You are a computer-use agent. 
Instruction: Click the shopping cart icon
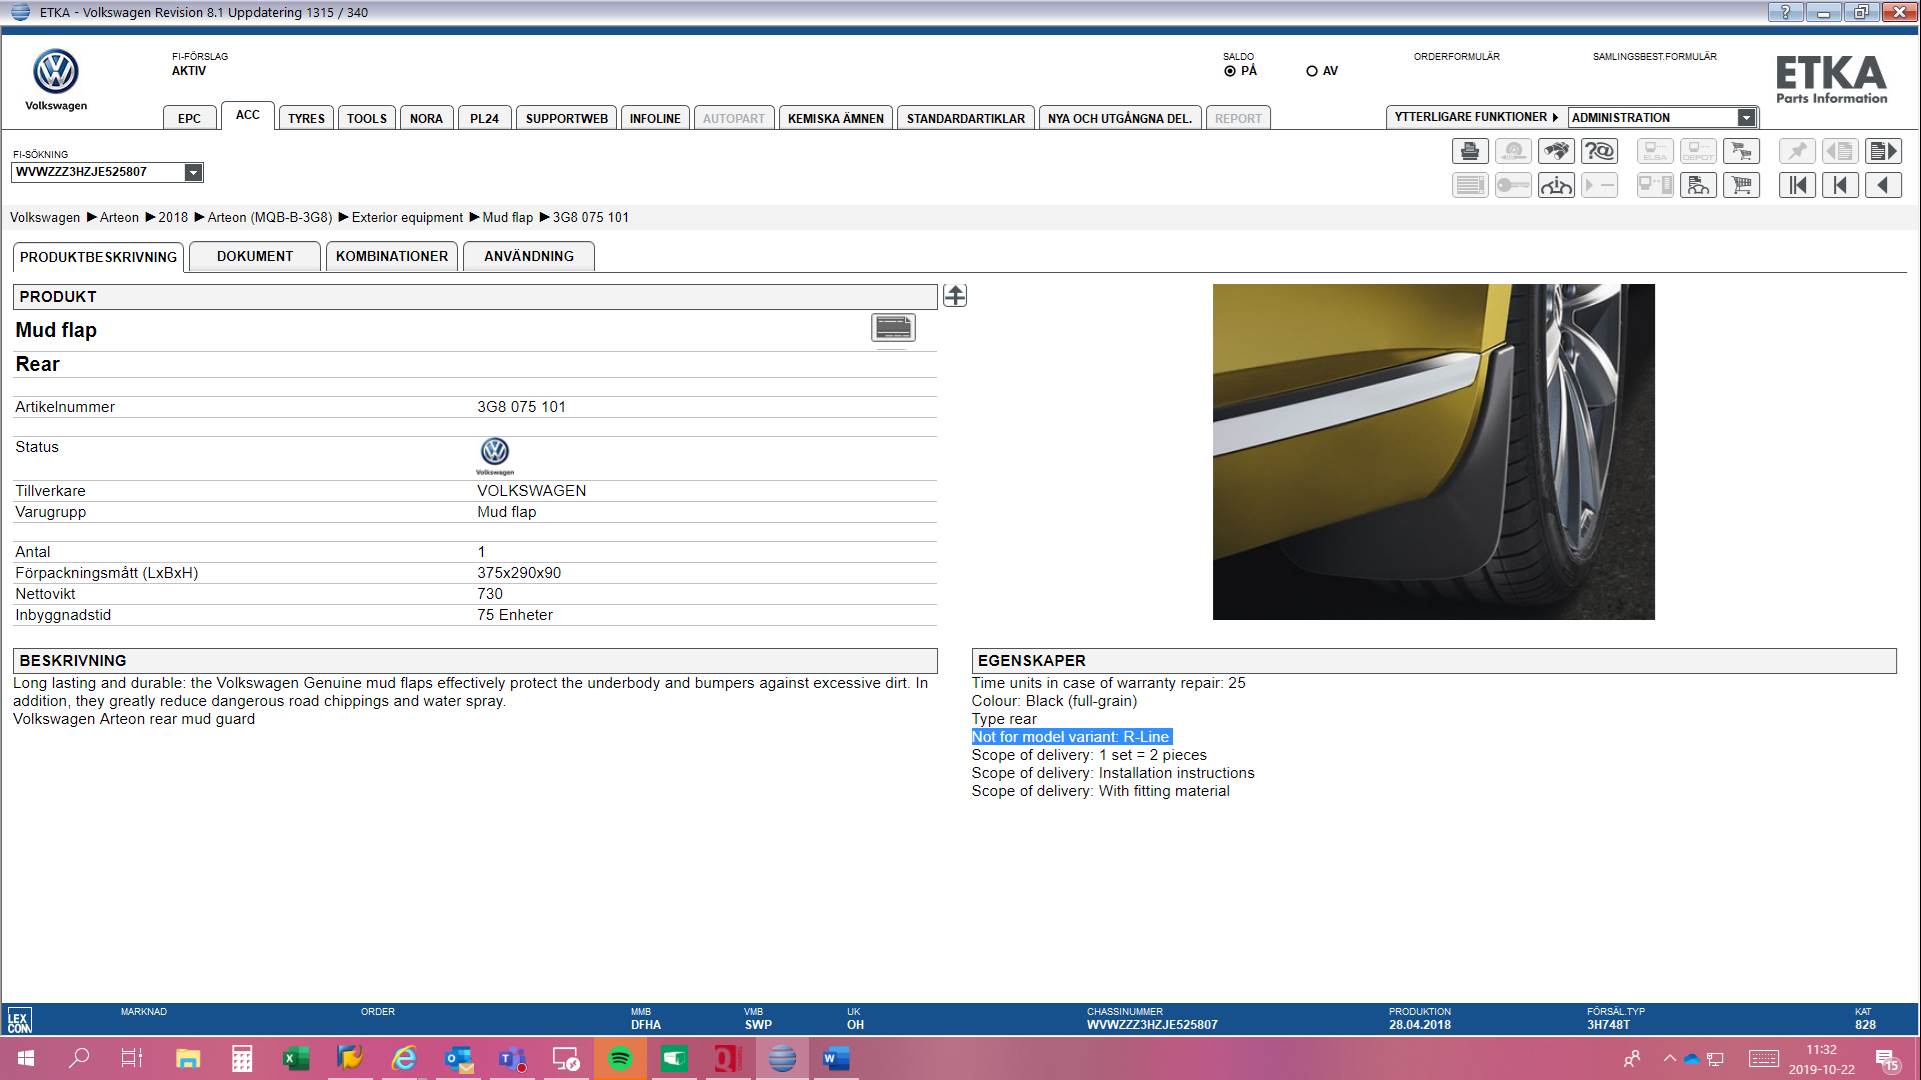coord(1742,185)
